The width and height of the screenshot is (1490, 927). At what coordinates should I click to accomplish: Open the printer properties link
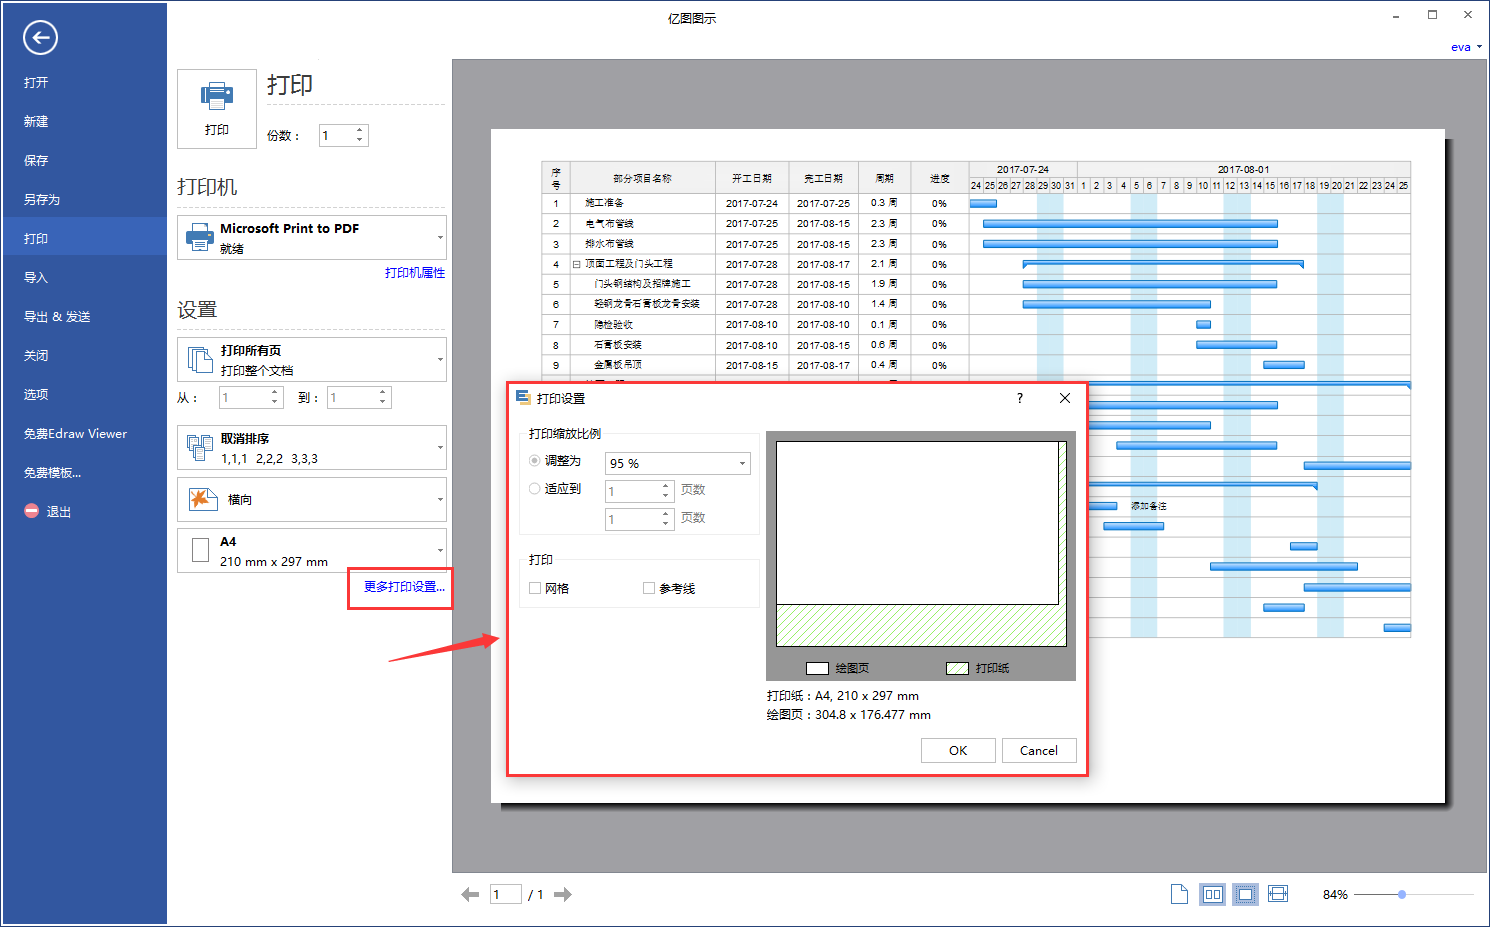click(415, 272)
